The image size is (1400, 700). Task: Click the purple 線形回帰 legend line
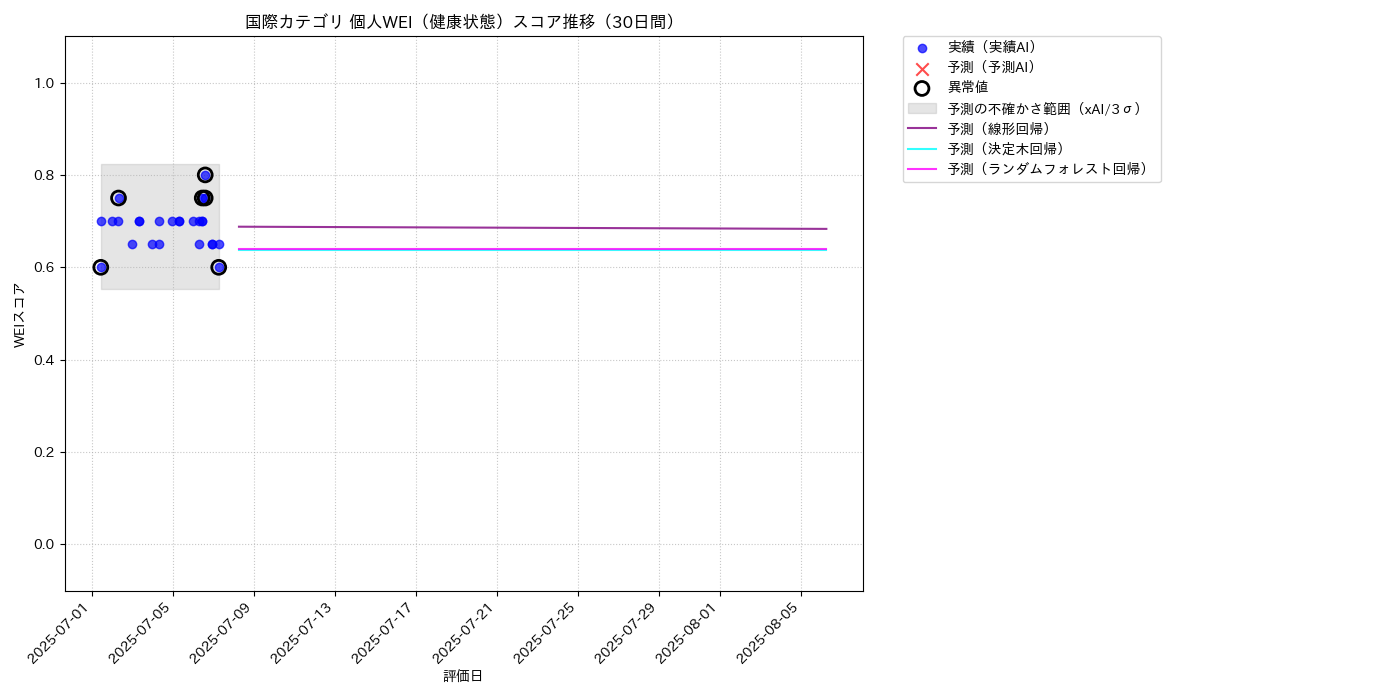[922, 128]
